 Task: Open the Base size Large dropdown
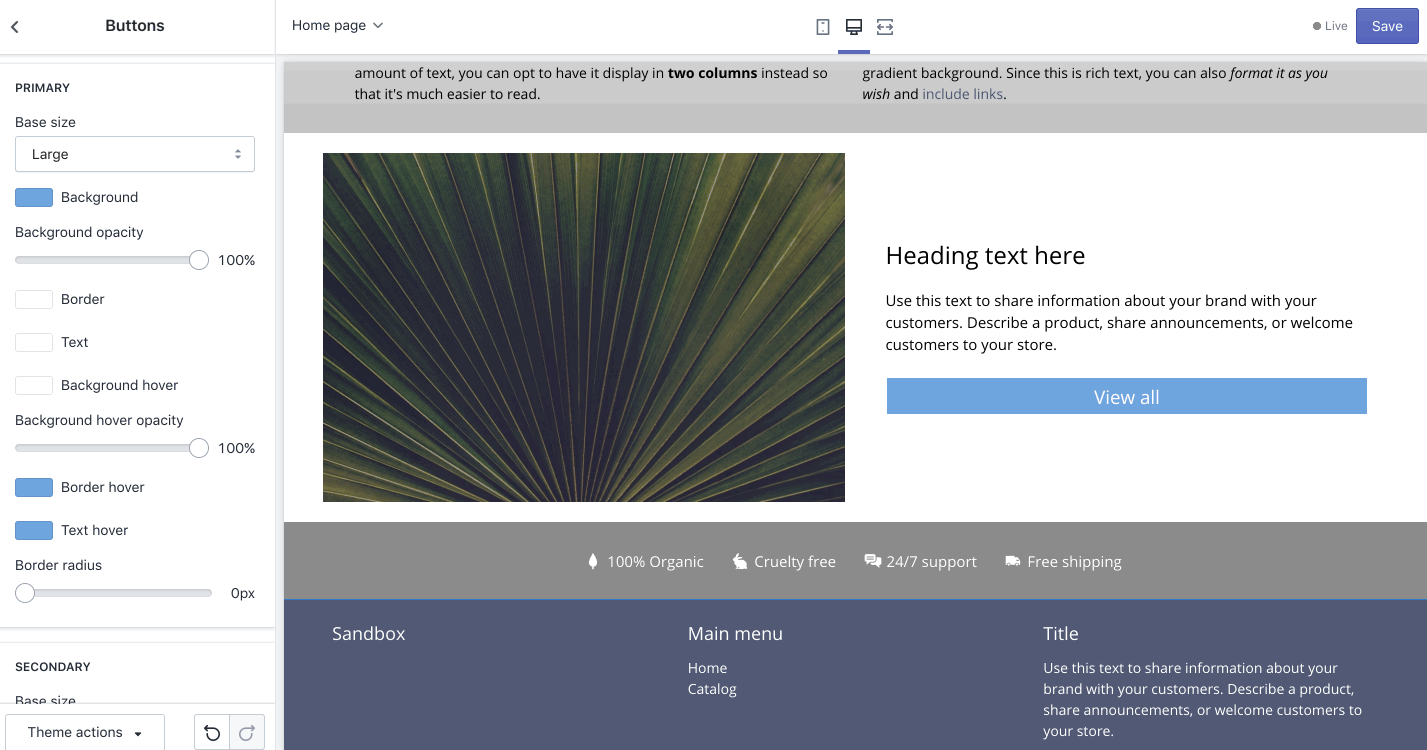135,154
